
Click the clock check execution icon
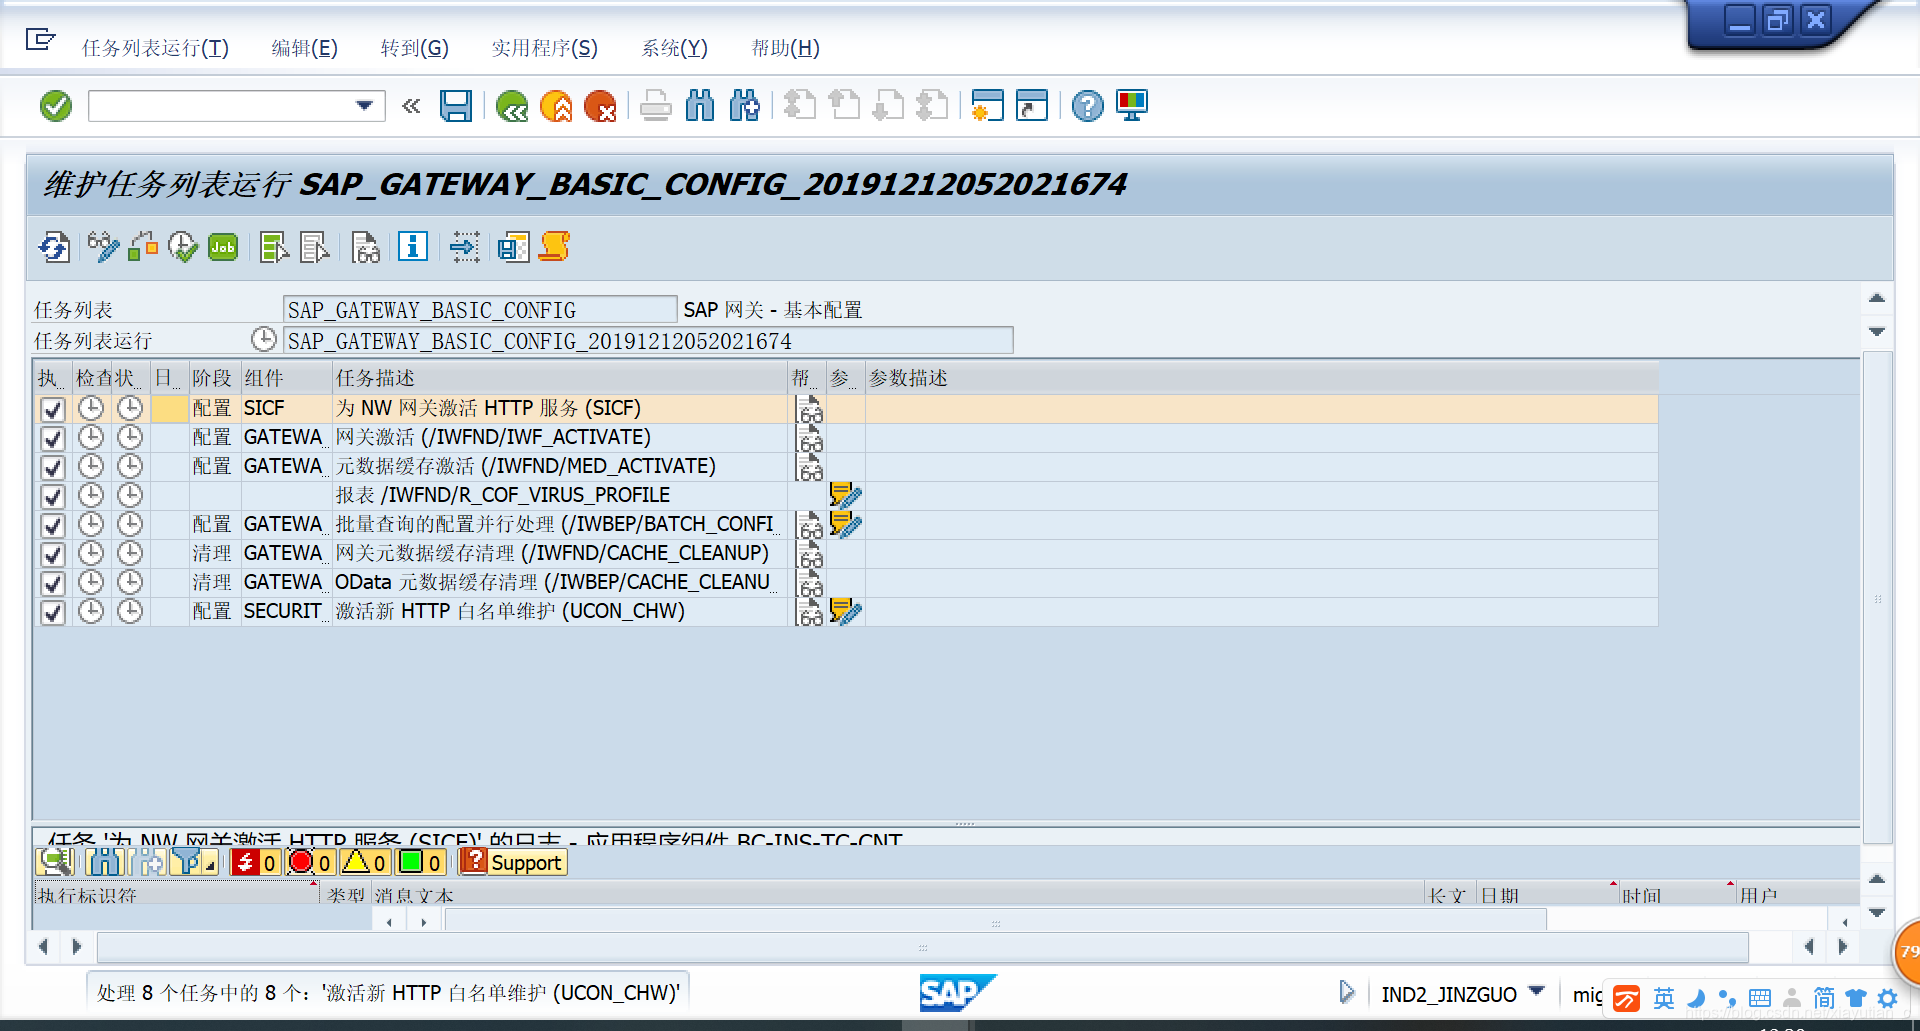[x=183, y=247]
